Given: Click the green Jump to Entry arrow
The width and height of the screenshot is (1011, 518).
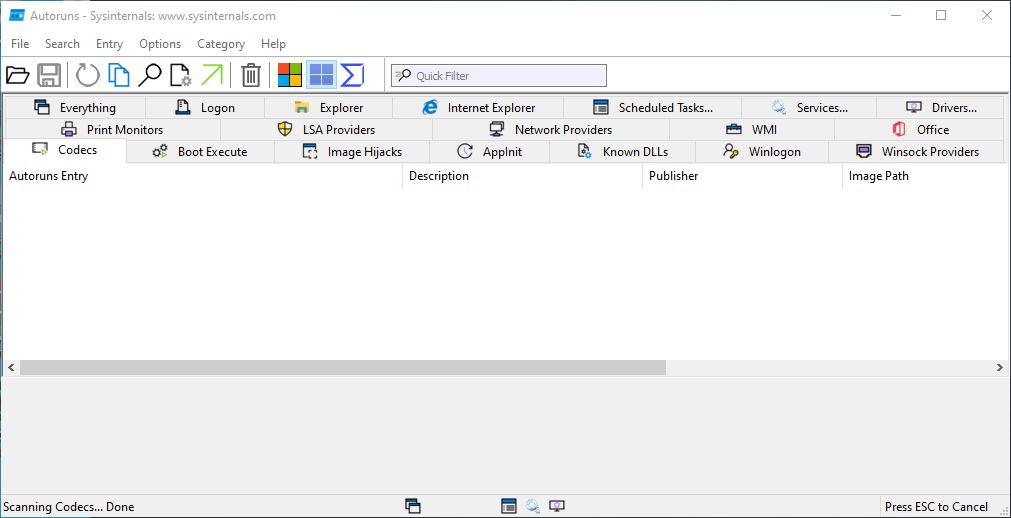Looking at the screenshot, I should tap(211, 75).
